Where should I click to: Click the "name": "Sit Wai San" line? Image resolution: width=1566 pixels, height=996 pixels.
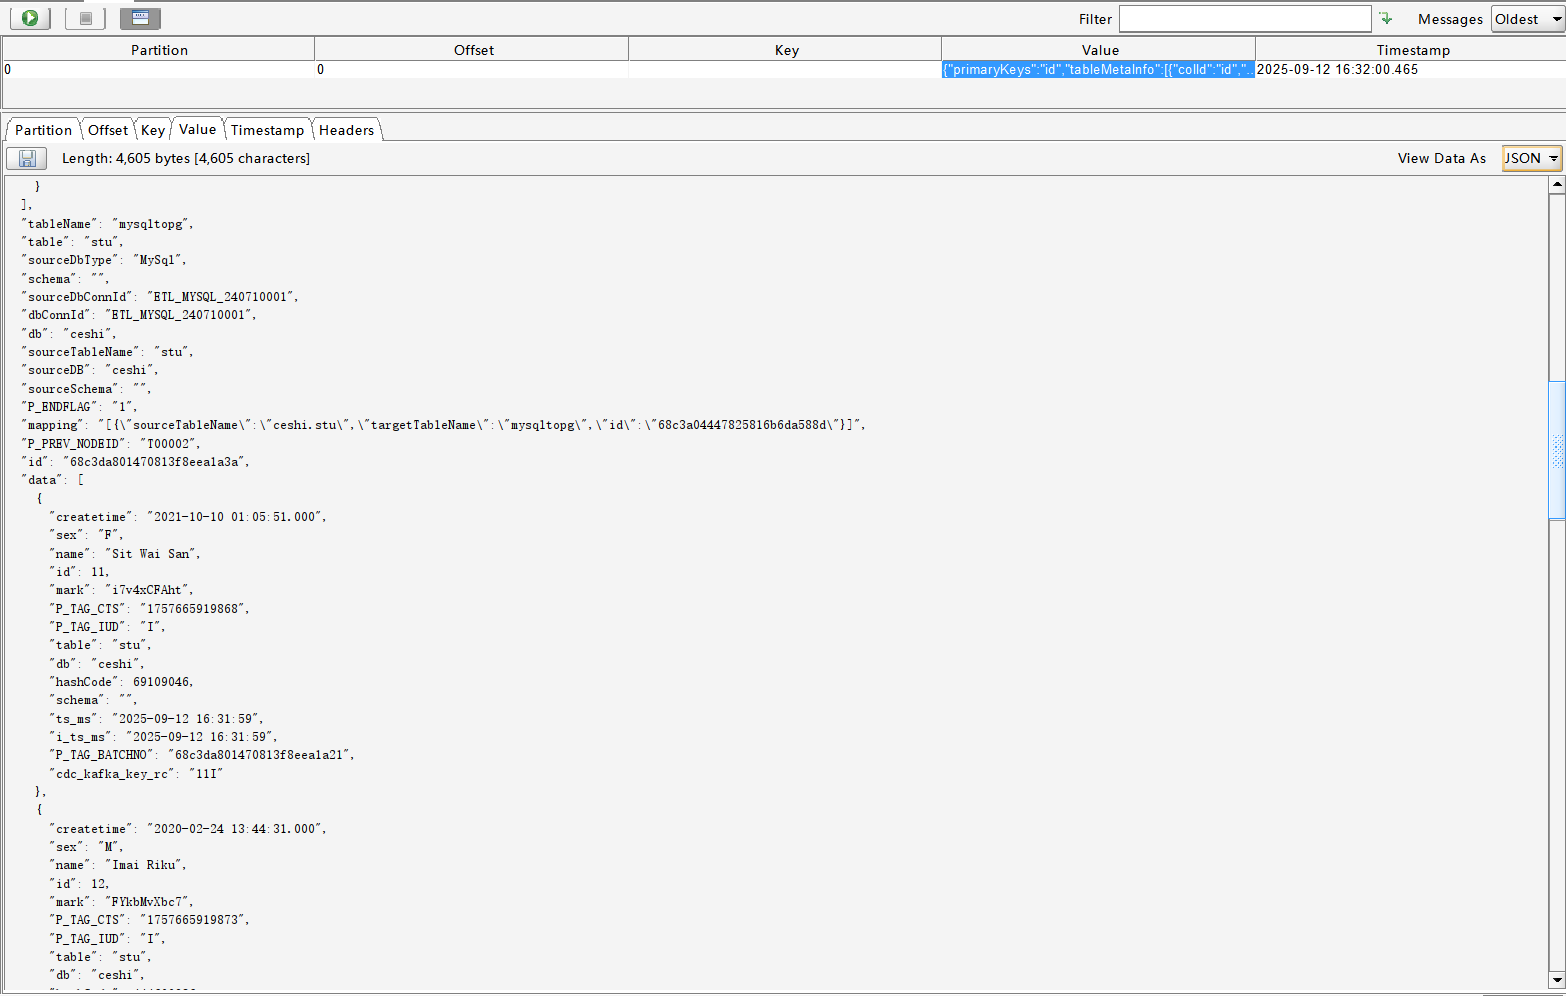click(x=125, y=554)
